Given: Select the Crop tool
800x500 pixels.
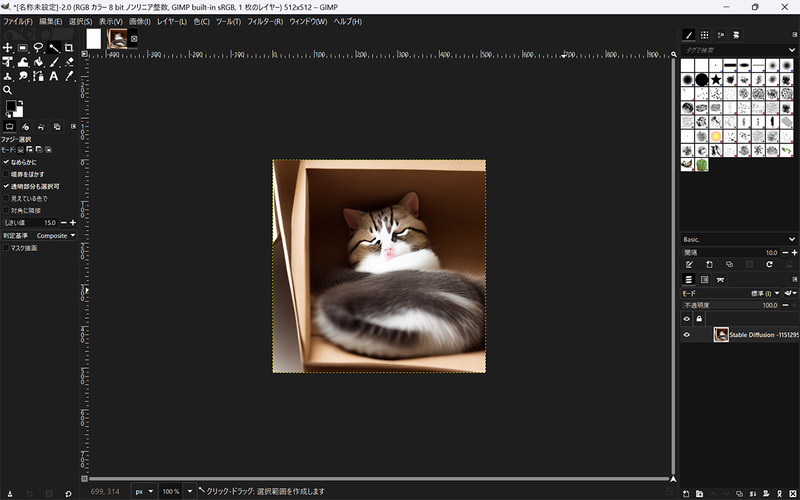Looking at the screenshot, I should [69, 48].
